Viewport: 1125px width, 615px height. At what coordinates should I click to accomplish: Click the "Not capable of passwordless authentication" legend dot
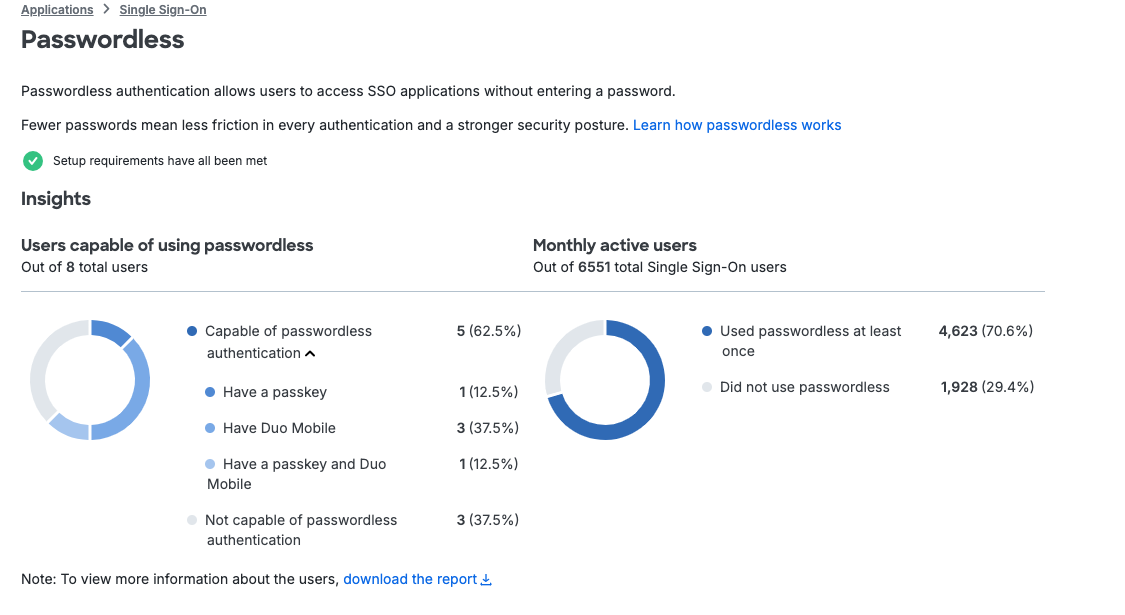[x=192, y=520]
